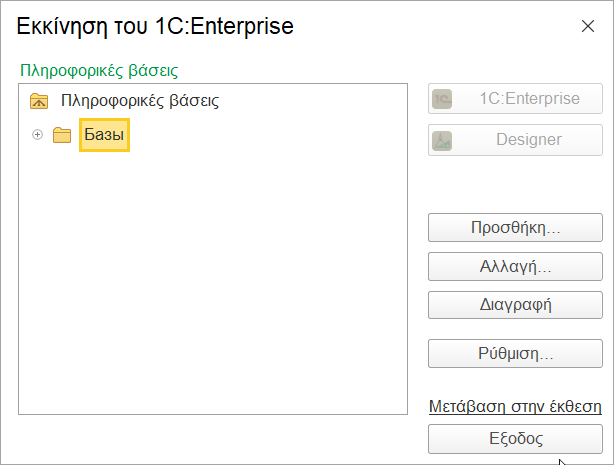Image resolution: width=614 pixels, height=465 pixels.
Task: Select the Πληροφορικές βάσεις root tree item
Action: [x=140, y=101]
